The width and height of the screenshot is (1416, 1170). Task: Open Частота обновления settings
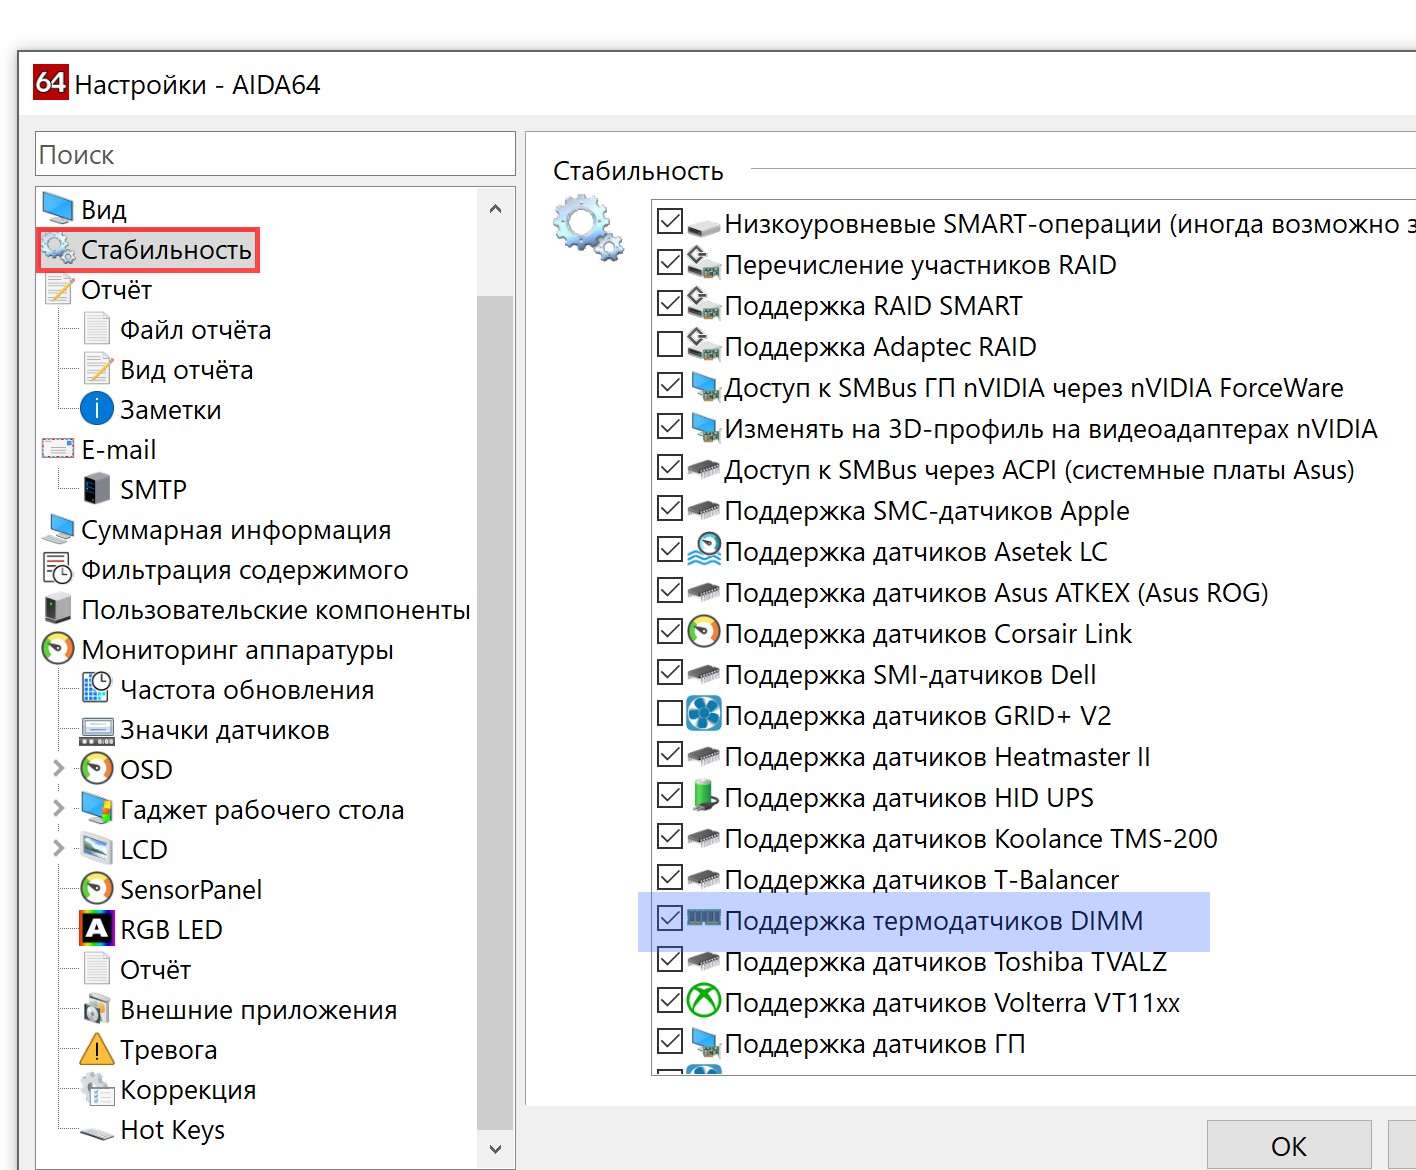tap(247, 690)
